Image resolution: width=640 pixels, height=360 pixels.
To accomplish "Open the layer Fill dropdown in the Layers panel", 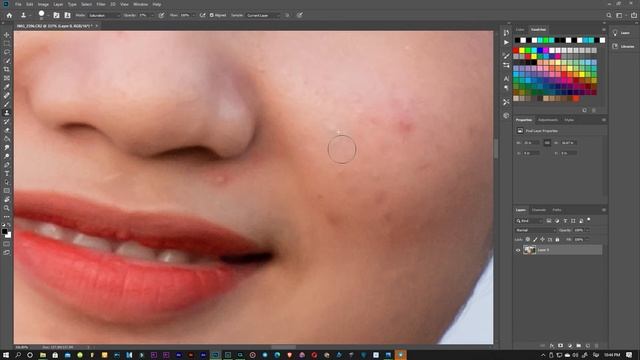I will 588,240.
